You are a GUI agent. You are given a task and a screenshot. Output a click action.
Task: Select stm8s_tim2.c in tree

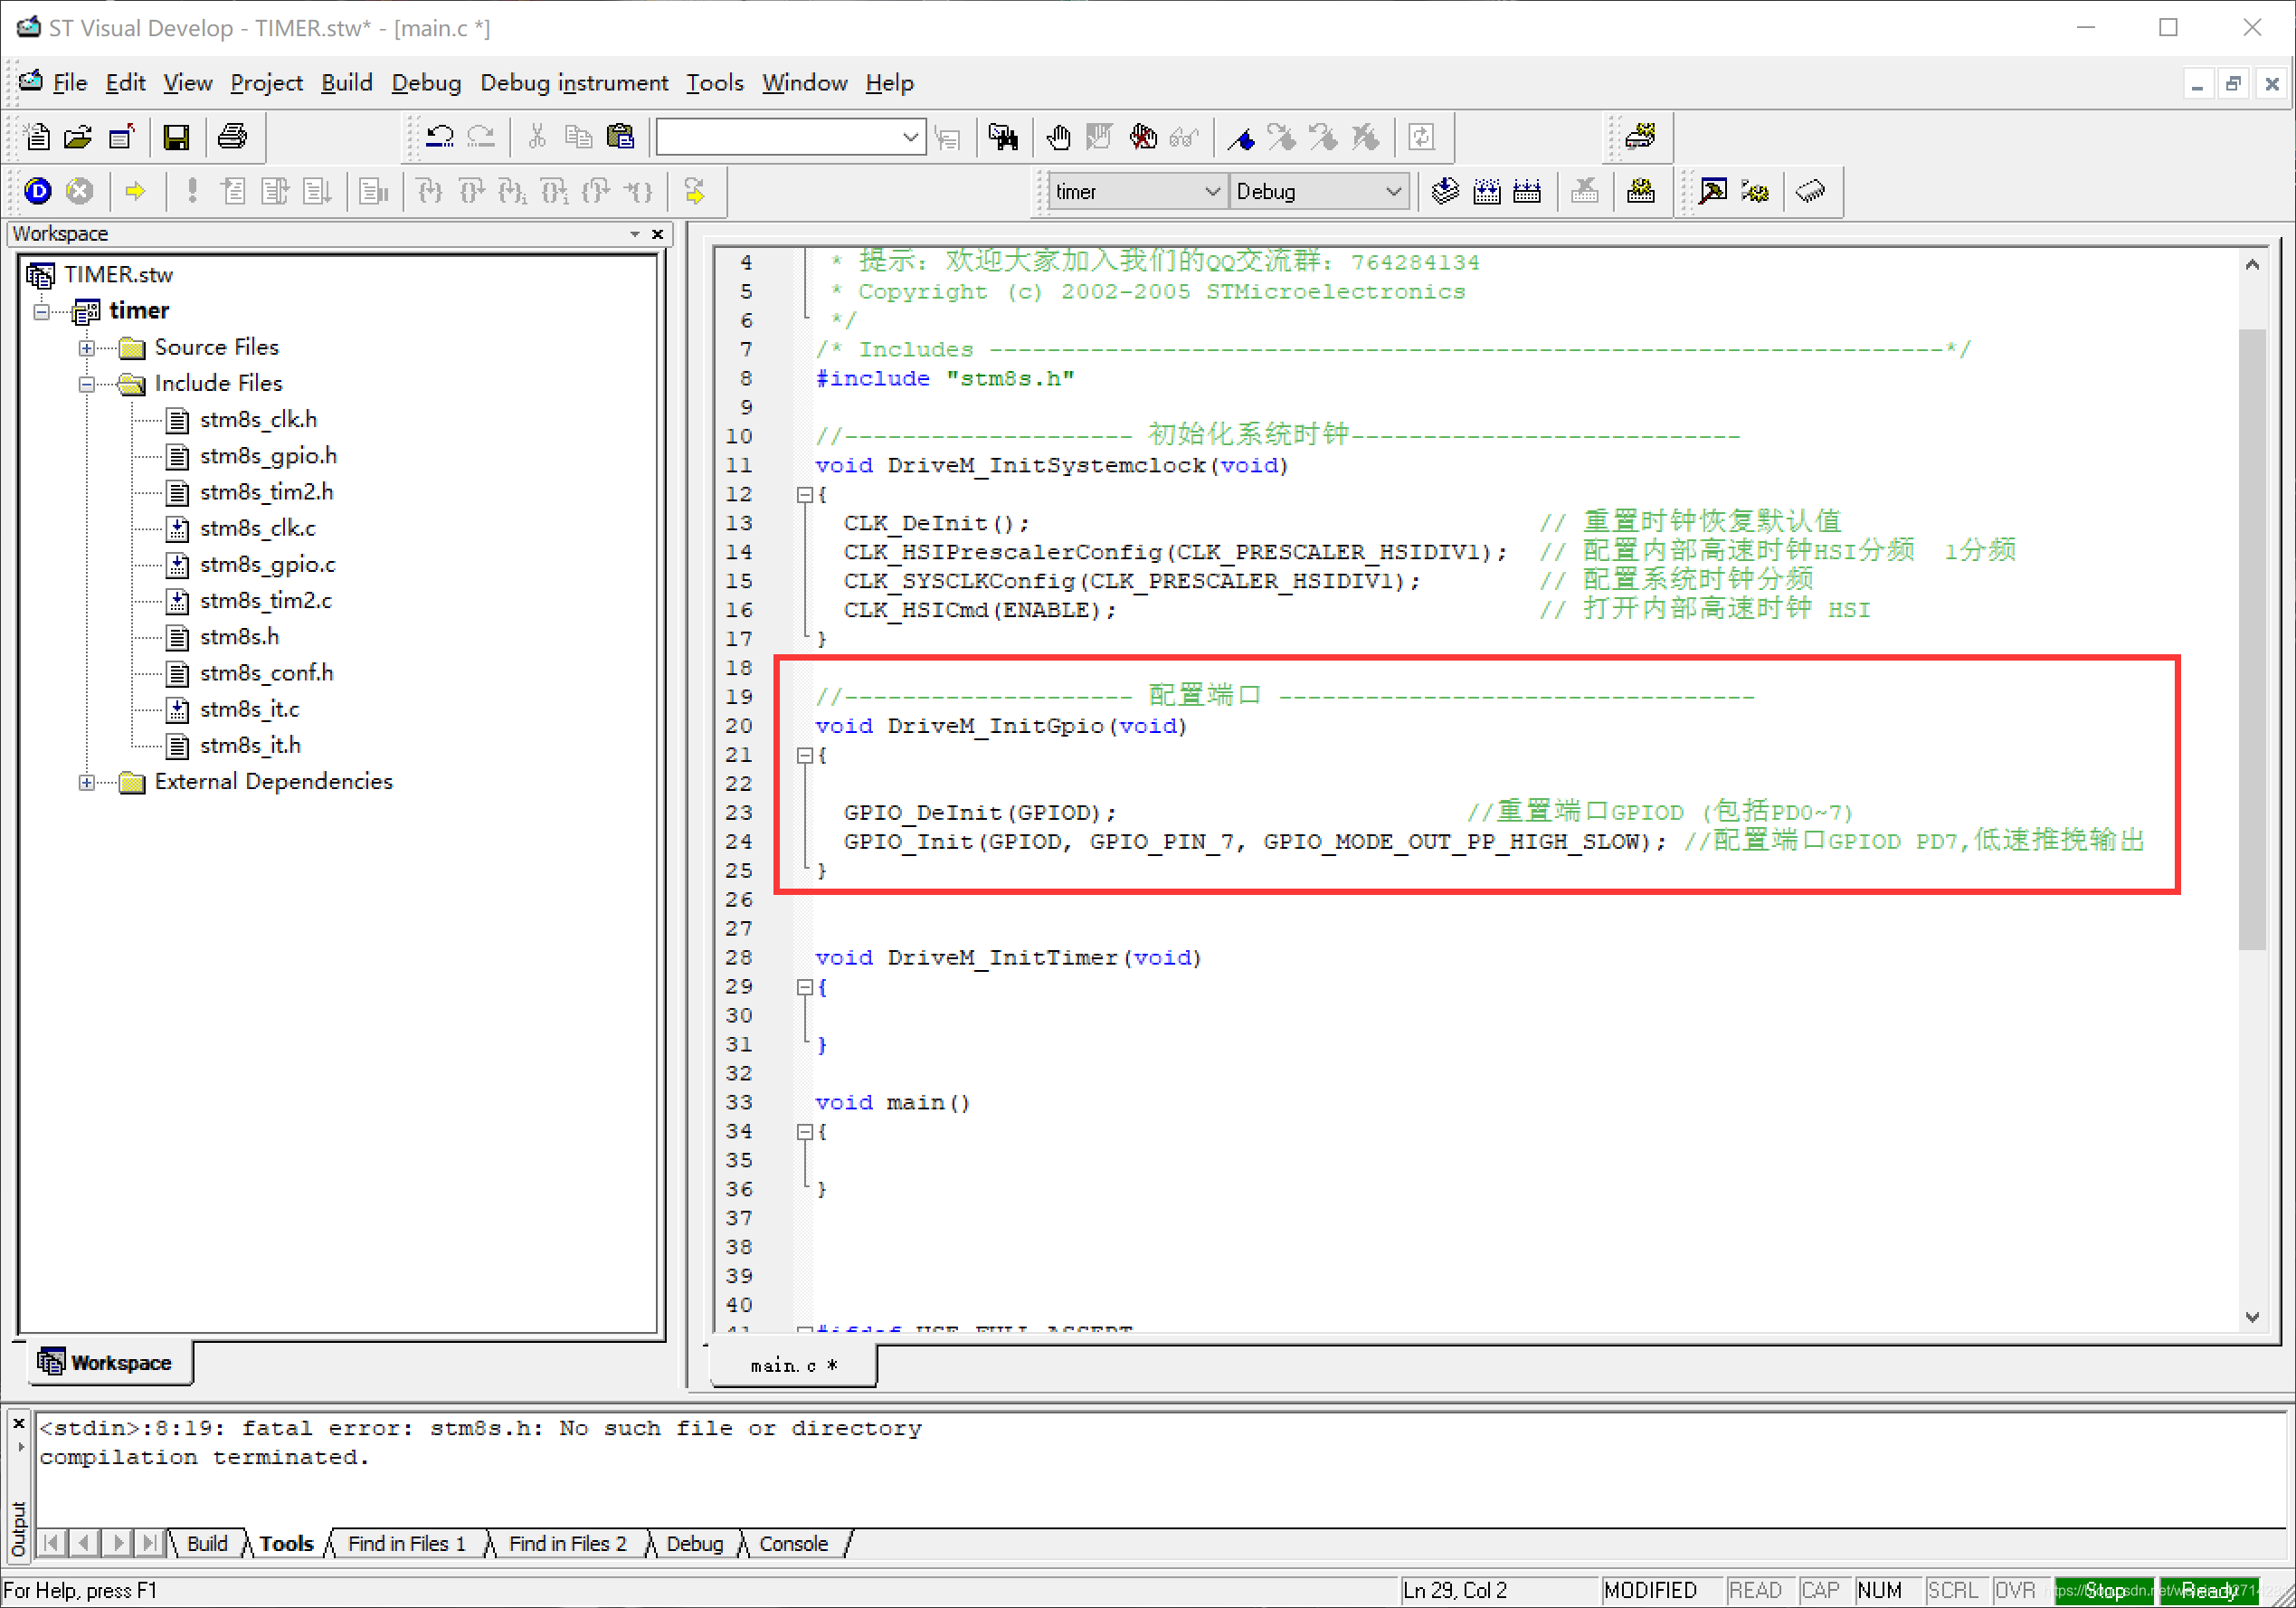(266, 601)
